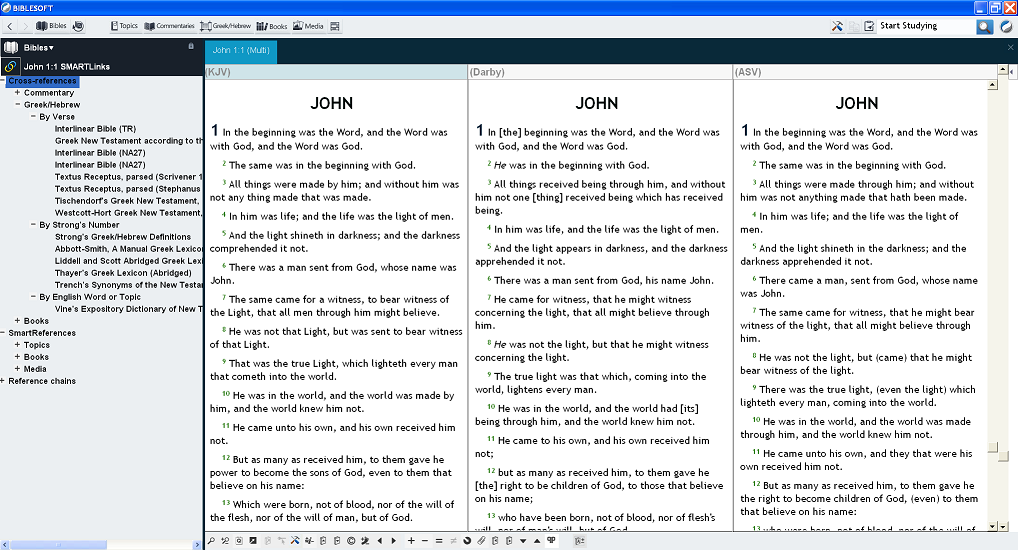Click the hammer tools icon in bottom toolbar

[295, 541]
